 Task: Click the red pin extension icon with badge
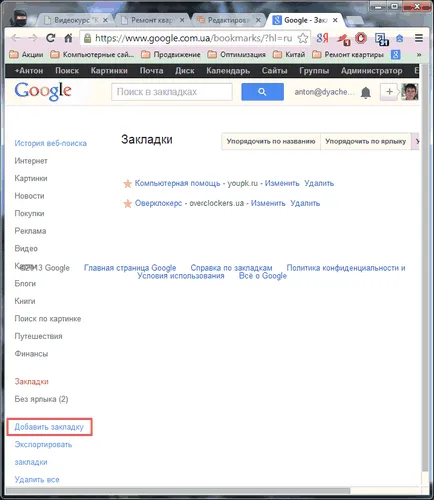[343, 39]
